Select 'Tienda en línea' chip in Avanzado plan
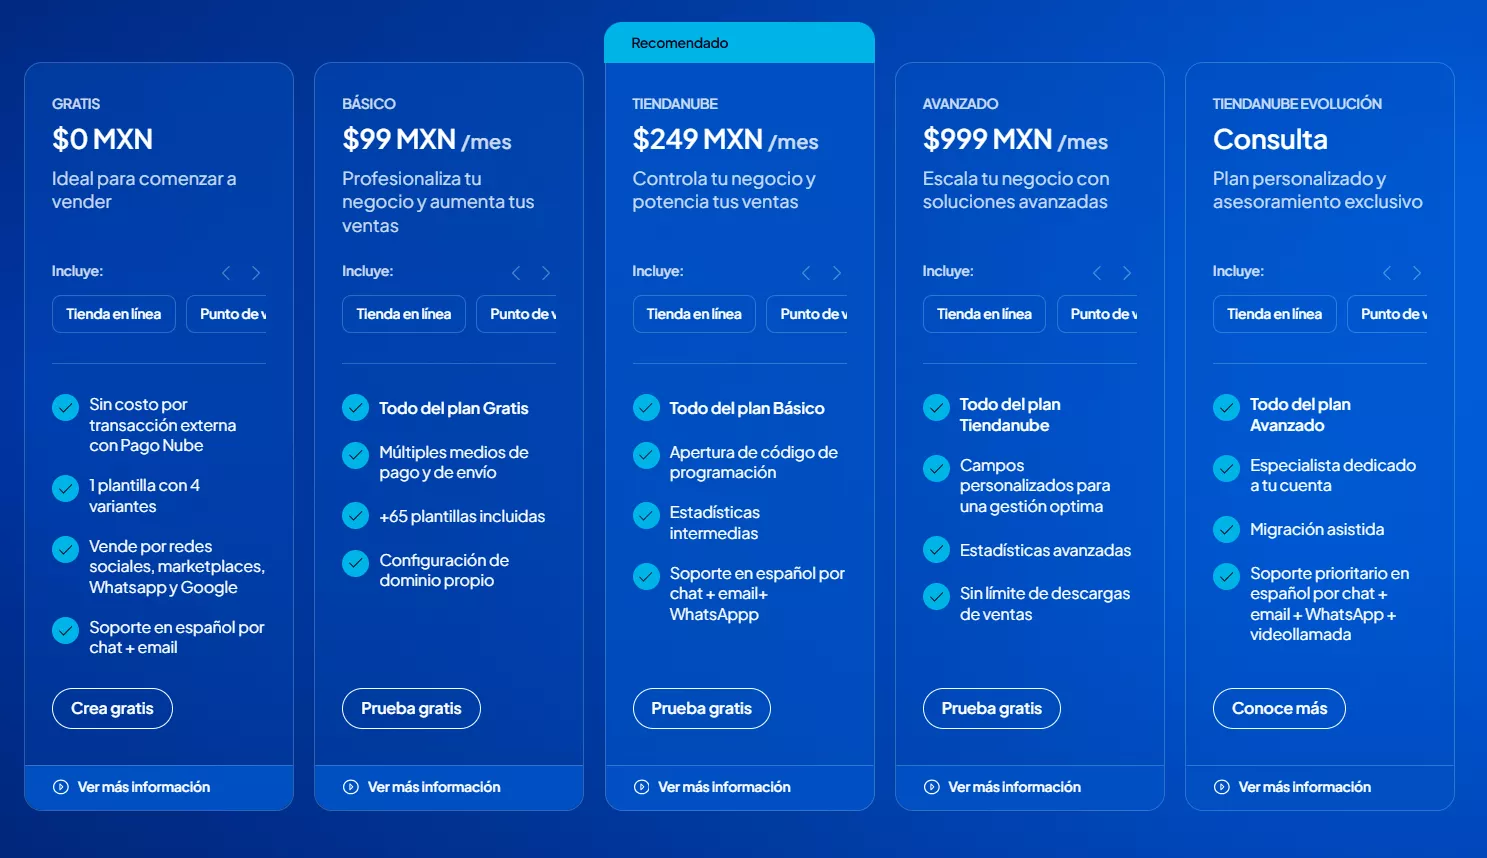1487x858 pixels. click(x=984, y=314)
